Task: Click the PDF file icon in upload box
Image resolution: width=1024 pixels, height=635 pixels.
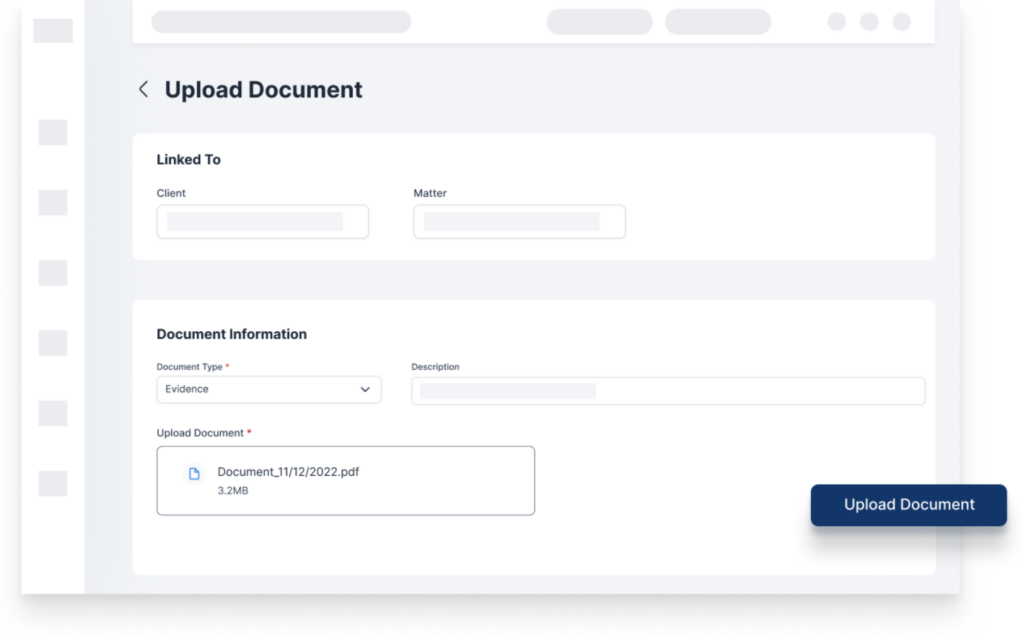Action: [195, 474]
